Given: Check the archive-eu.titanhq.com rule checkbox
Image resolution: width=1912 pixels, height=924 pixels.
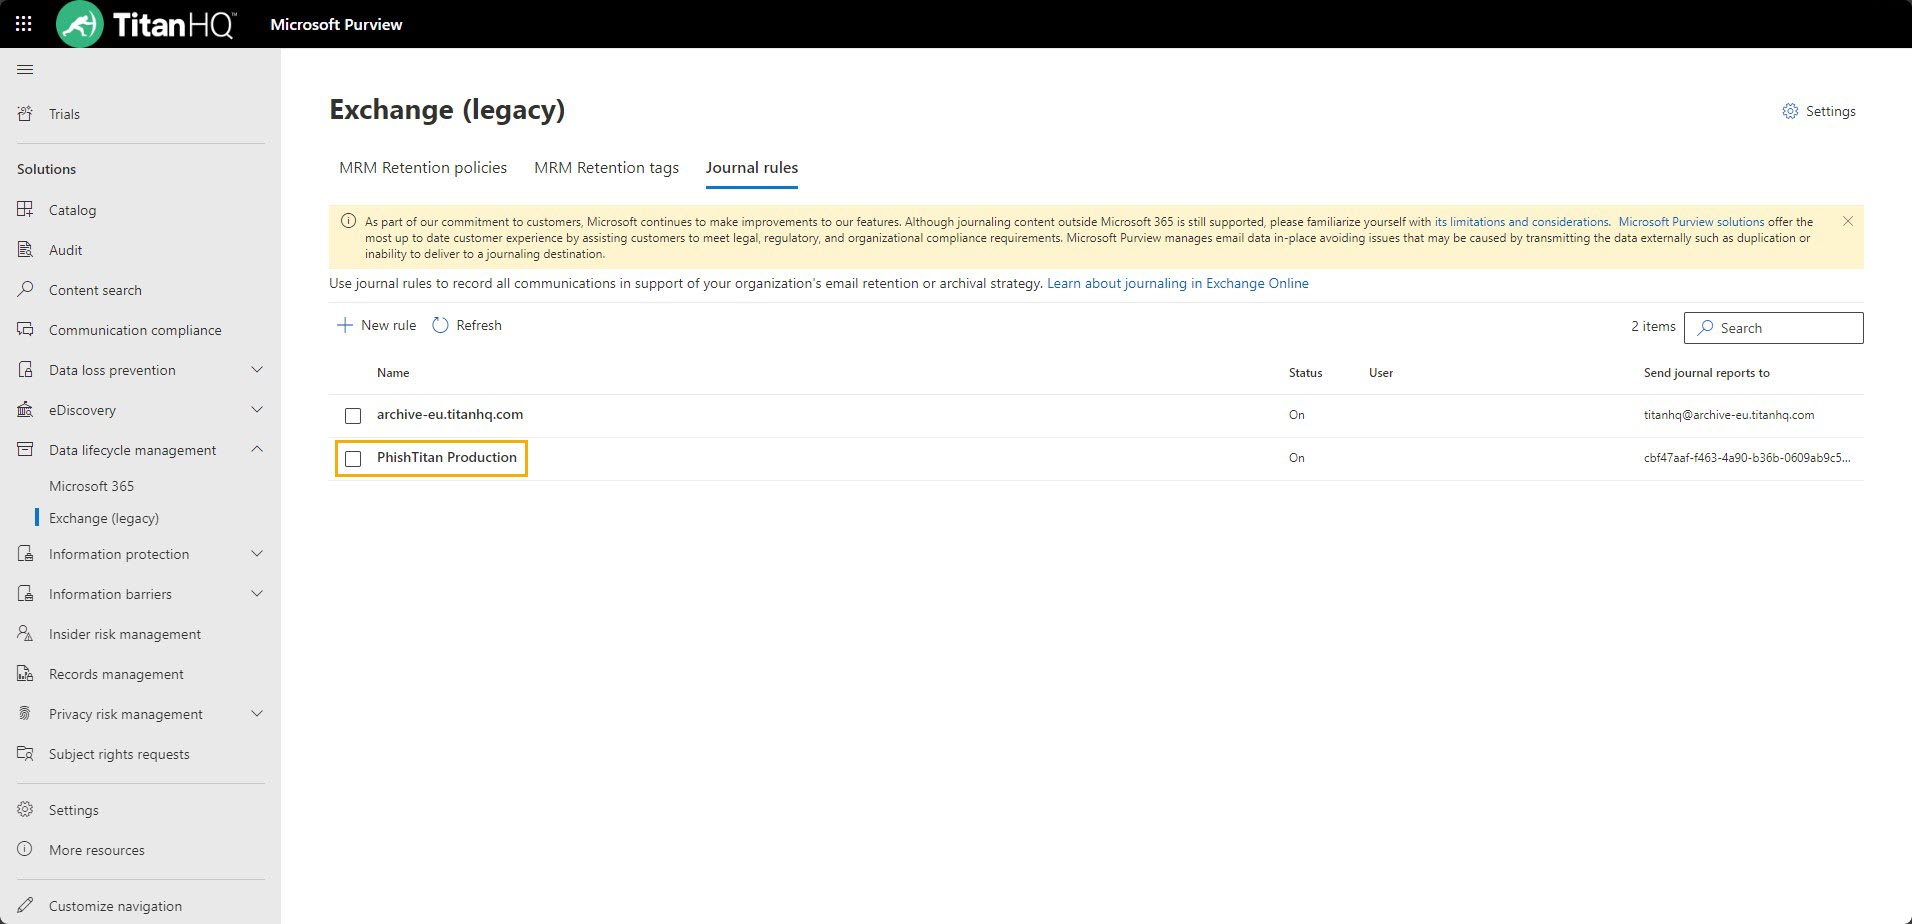Looking at the screenshot, I should pyautogui.click(x=353, y=415).
